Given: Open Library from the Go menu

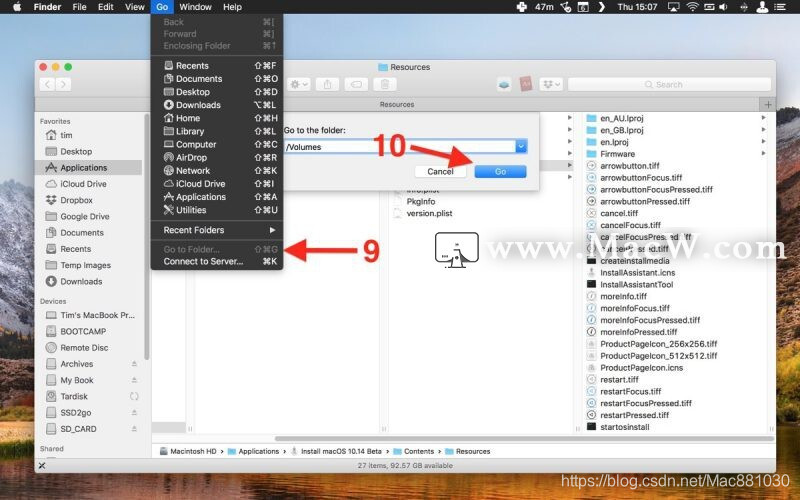Looking at the screenshot, I should [217, 131].
